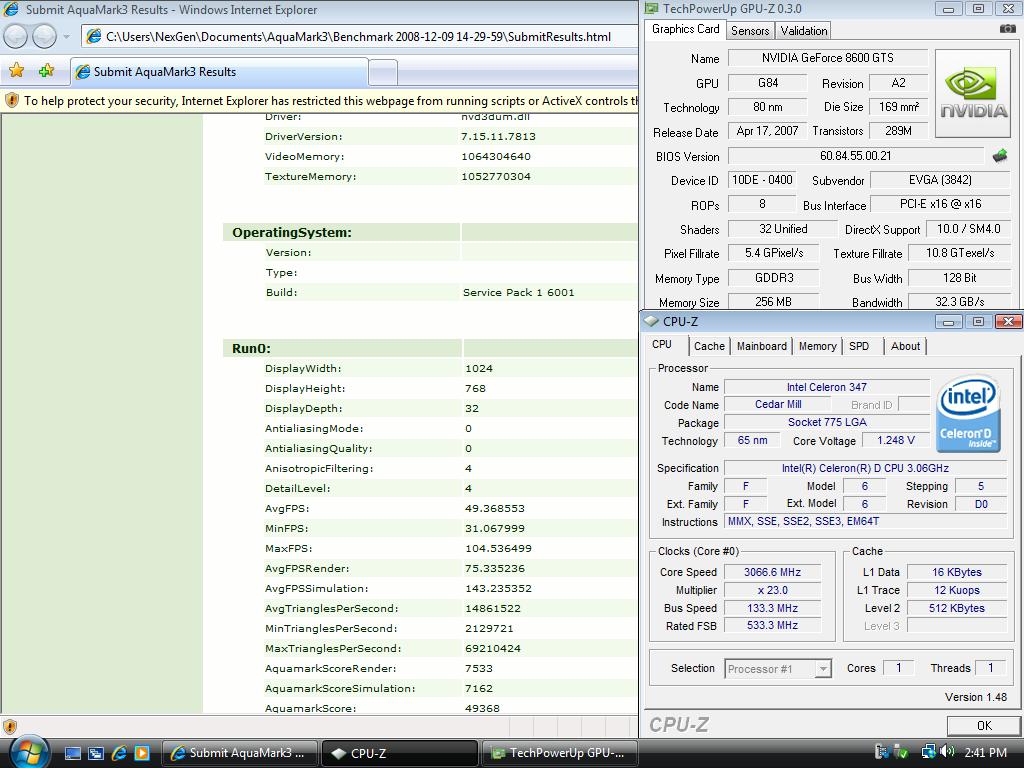Click the IE address bar field
Screen dimensions: 1024x768
pos(359,37)
